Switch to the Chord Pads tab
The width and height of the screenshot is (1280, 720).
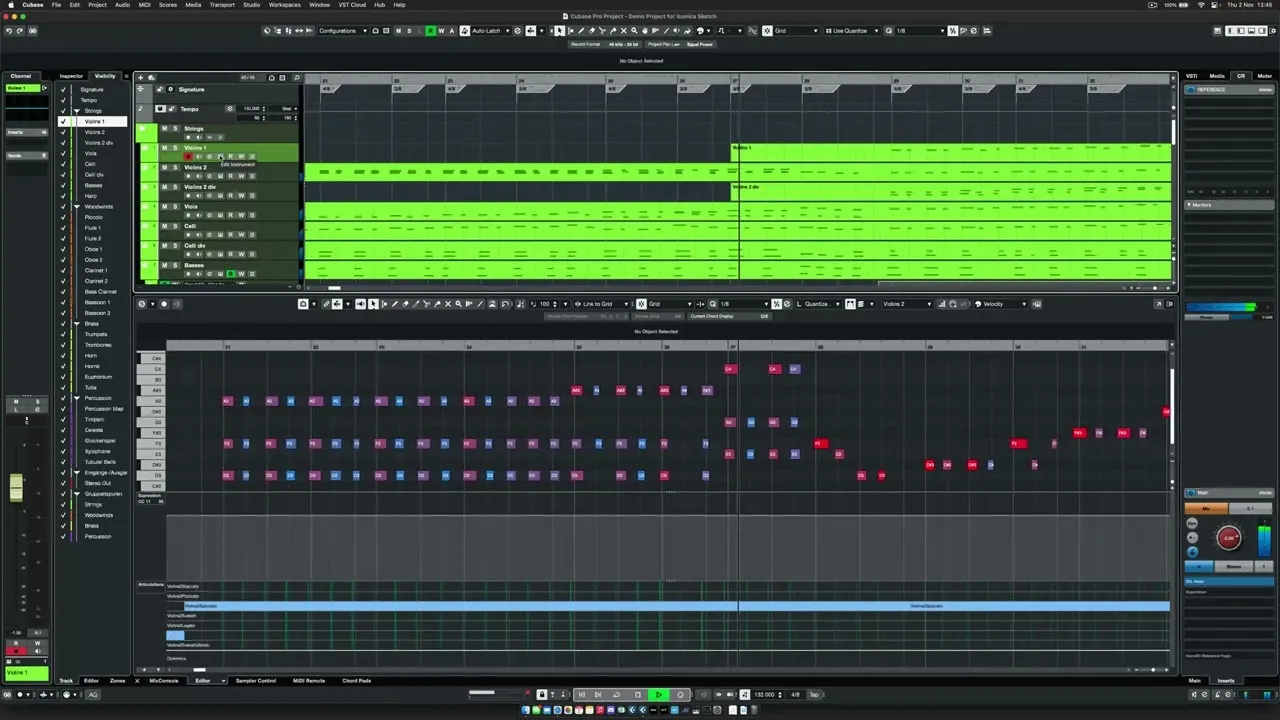[357, 681]
